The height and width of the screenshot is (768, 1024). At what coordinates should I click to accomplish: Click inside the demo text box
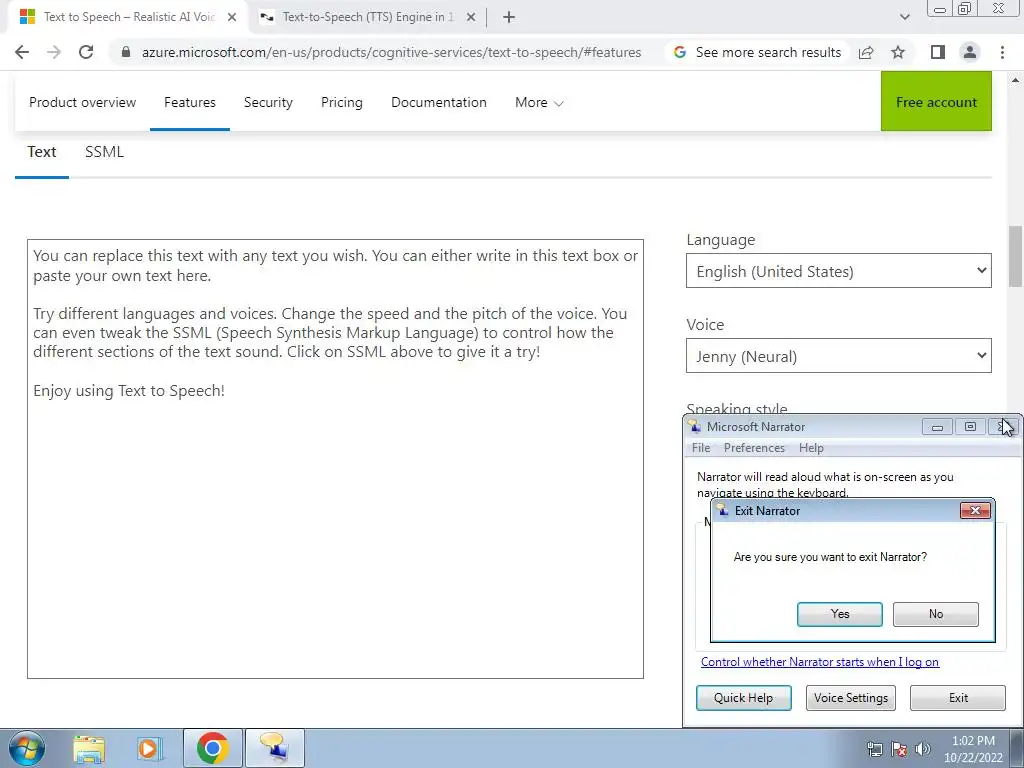pos(335,458)
